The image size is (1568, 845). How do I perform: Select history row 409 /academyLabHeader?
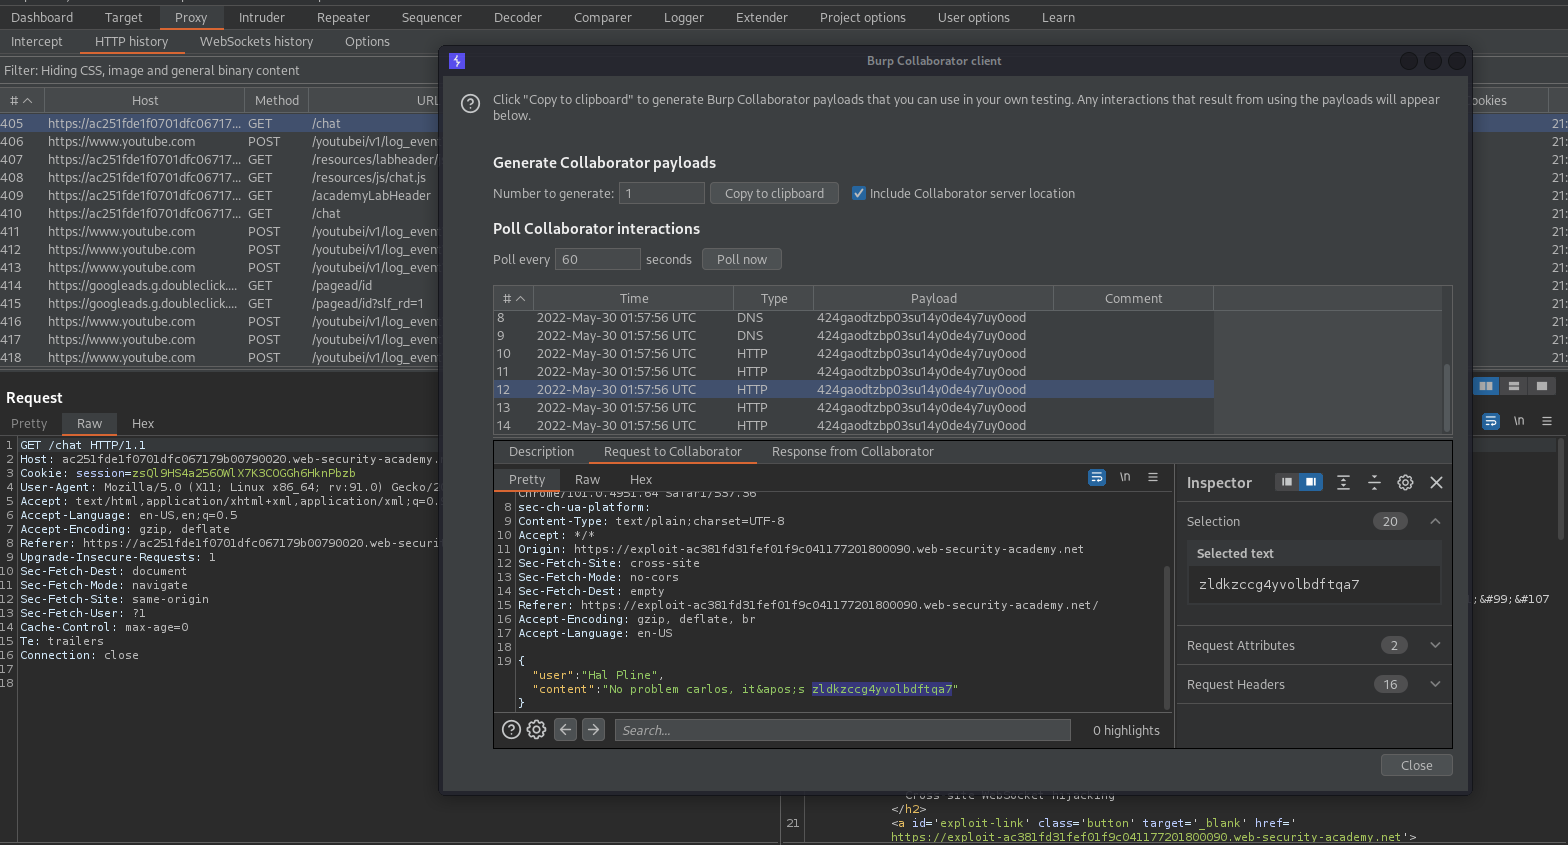point(219,195)
